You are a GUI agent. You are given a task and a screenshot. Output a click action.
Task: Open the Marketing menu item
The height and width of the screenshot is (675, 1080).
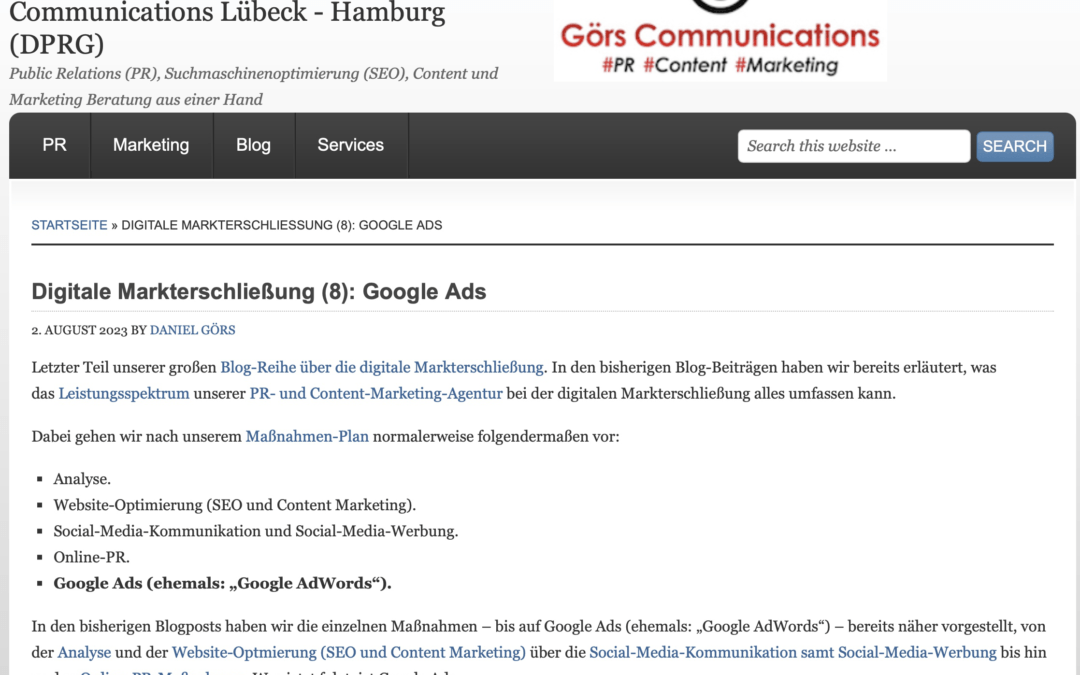point(152,145)
